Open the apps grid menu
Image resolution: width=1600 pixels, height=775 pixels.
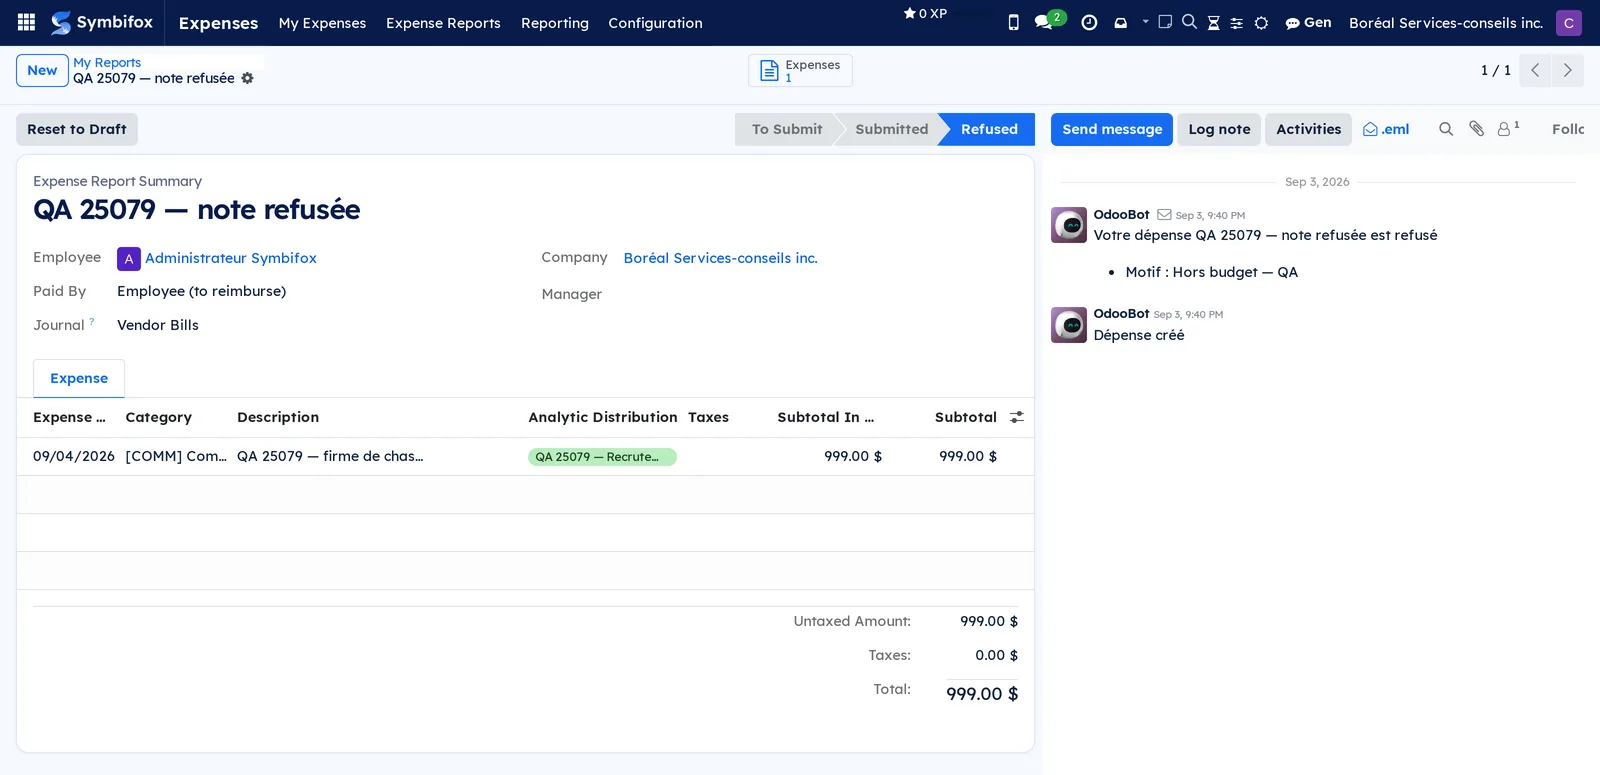[x=27, y=22]
